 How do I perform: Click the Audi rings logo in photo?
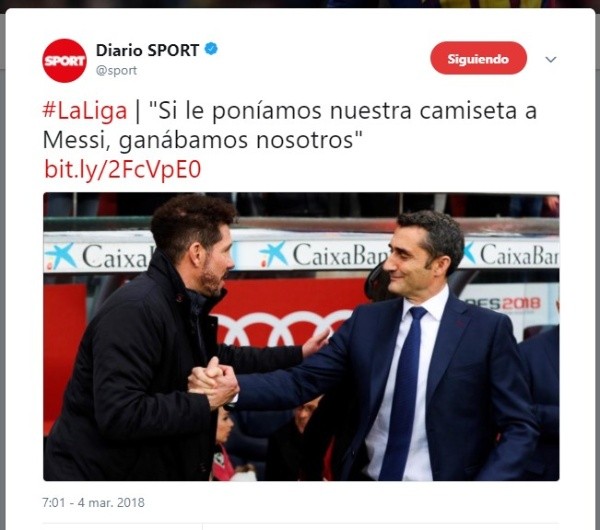click(277, 328)
